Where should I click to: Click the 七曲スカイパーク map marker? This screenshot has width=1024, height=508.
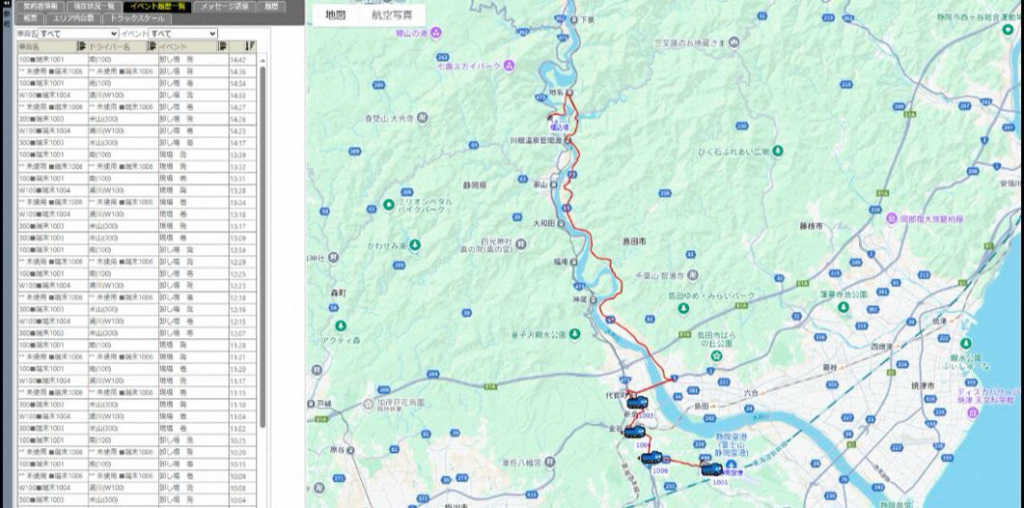509,65
